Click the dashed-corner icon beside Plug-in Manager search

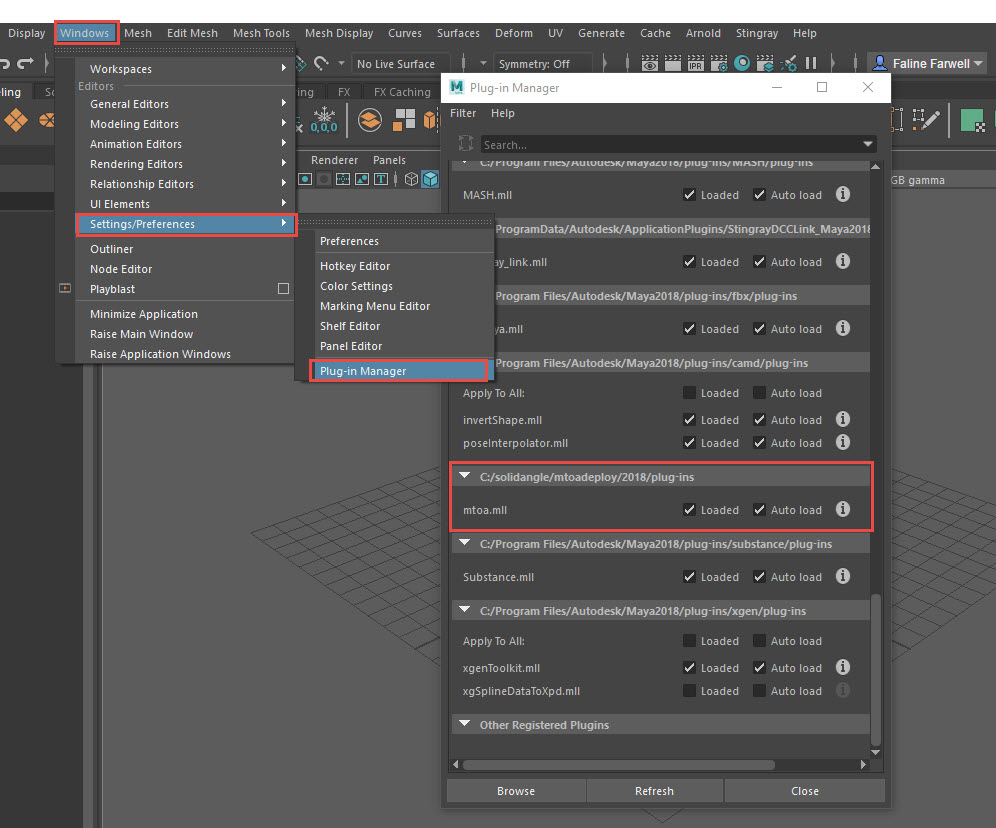(x=466, y=144)
